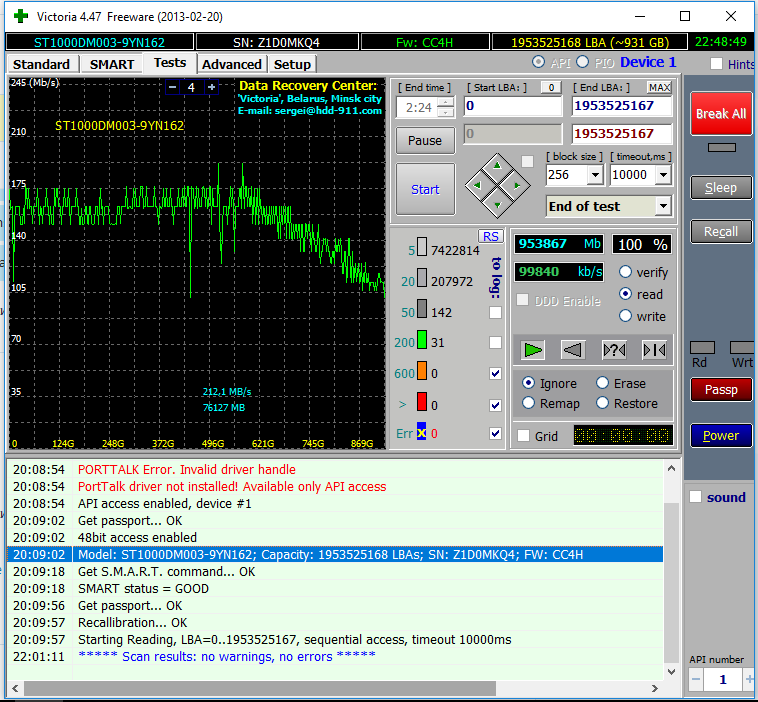Click the blue Err X block icon

422,432
